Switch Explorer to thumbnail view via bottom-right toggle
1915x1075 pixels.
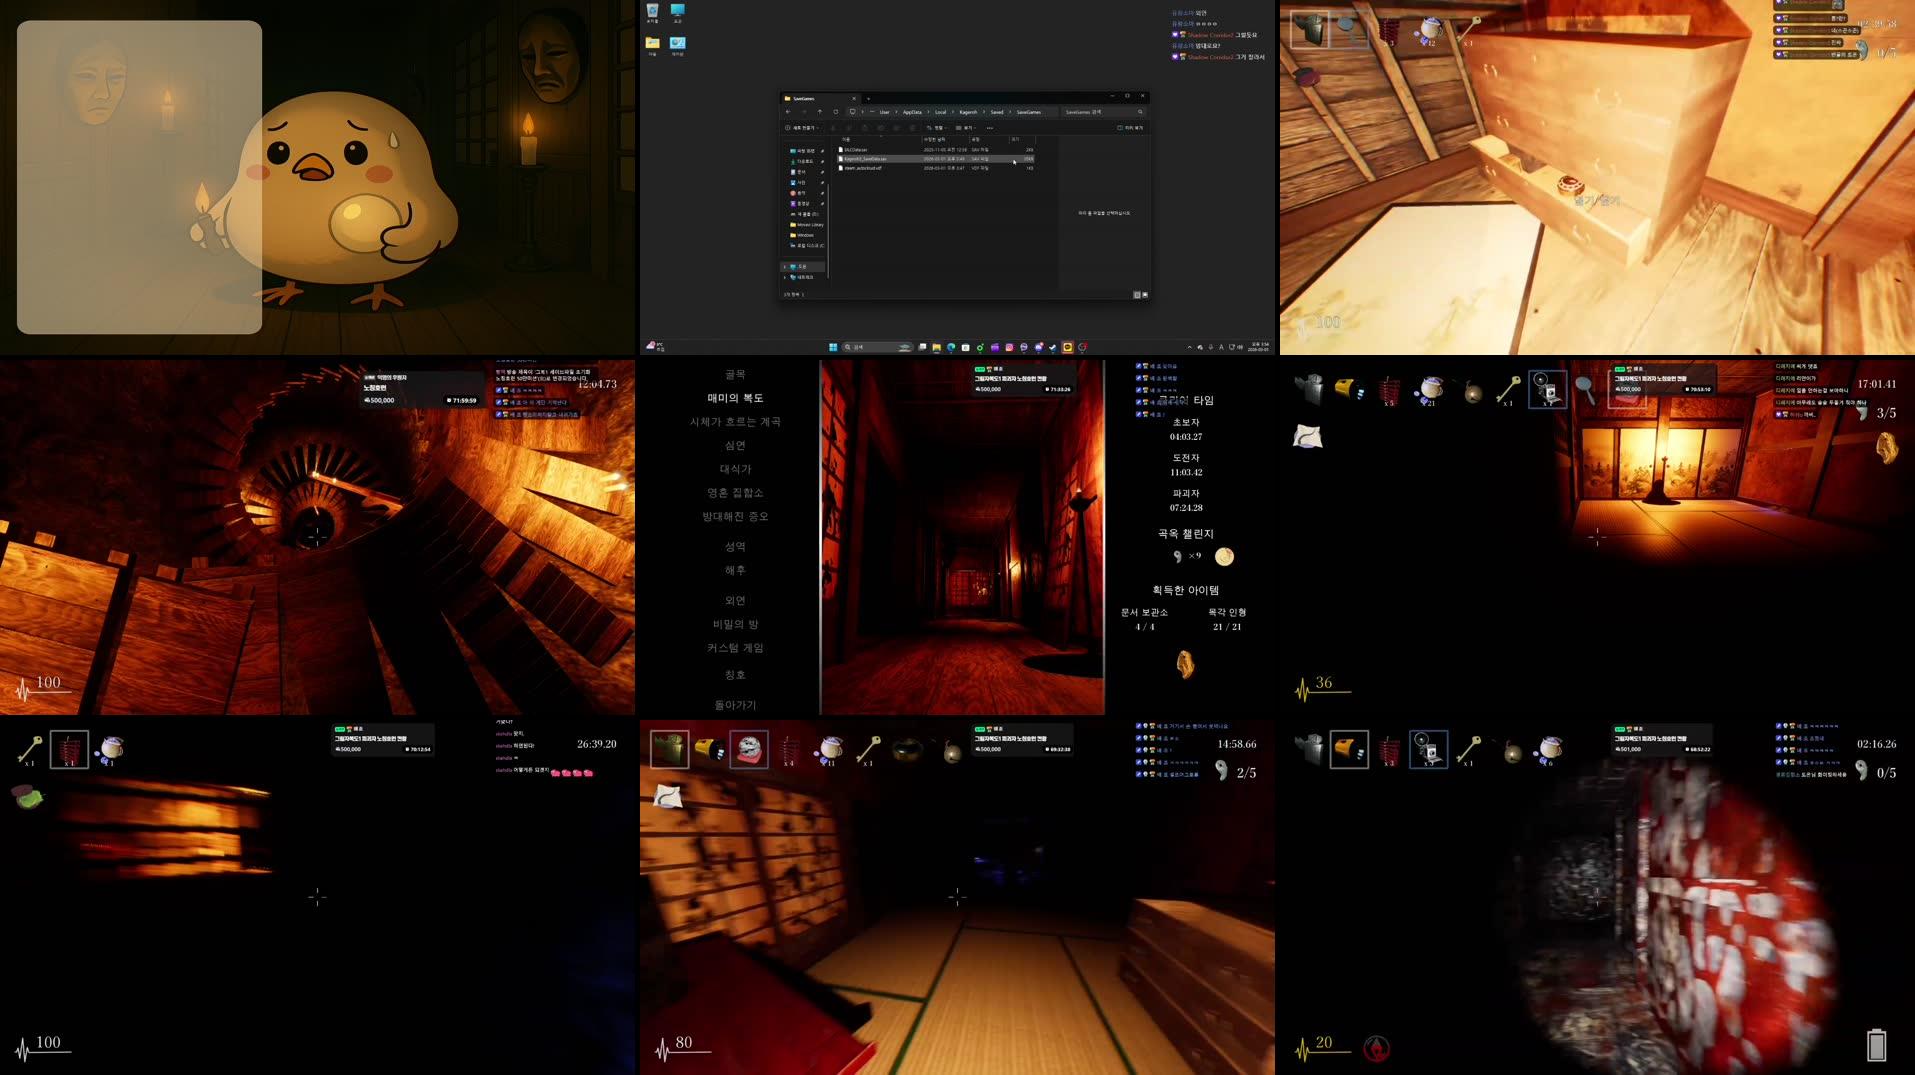(x=1146, y=294)
